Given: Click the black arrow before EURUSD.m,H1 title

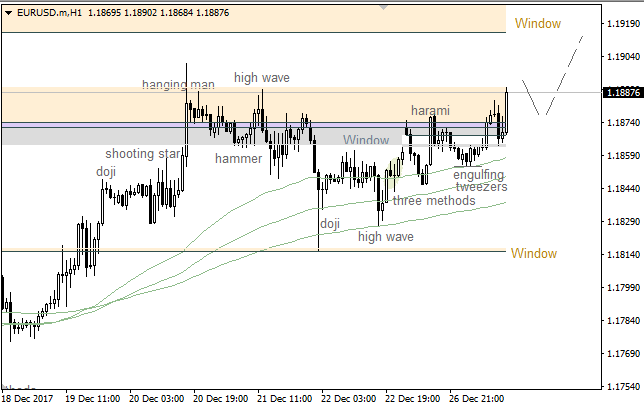Looking at the screenshot, I should point(5,11).
